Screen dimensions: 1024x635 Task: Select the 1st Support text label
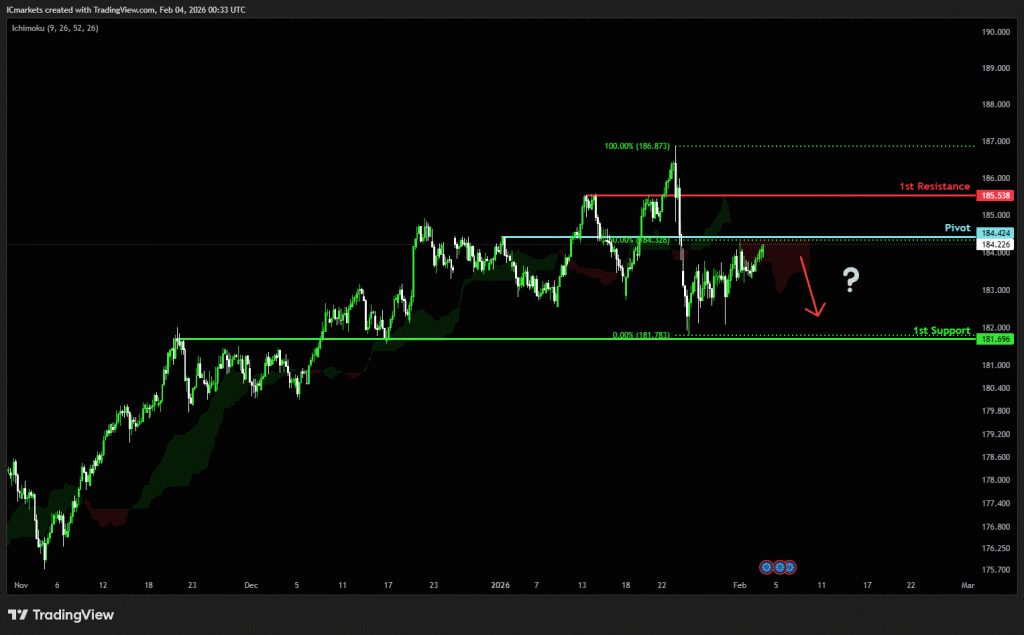[942, 330]
